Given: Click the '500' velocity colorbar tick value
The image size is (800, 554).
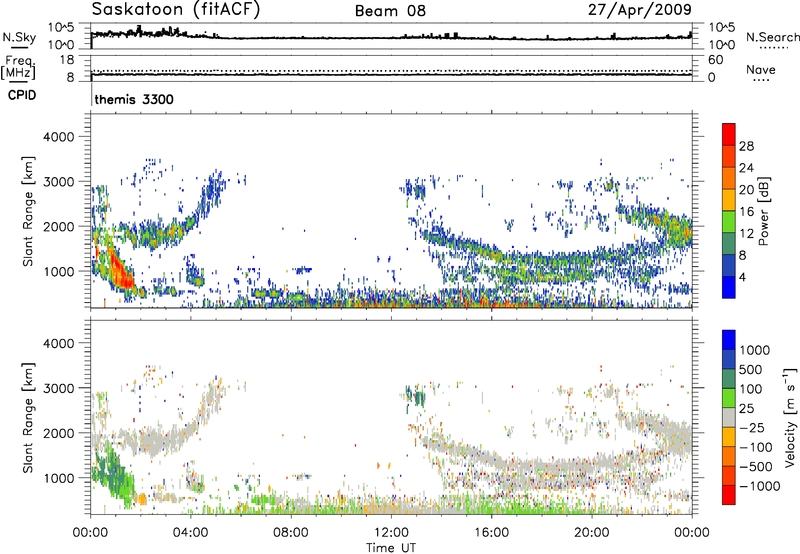Looking at the screenshot, I should click(749, 370).
